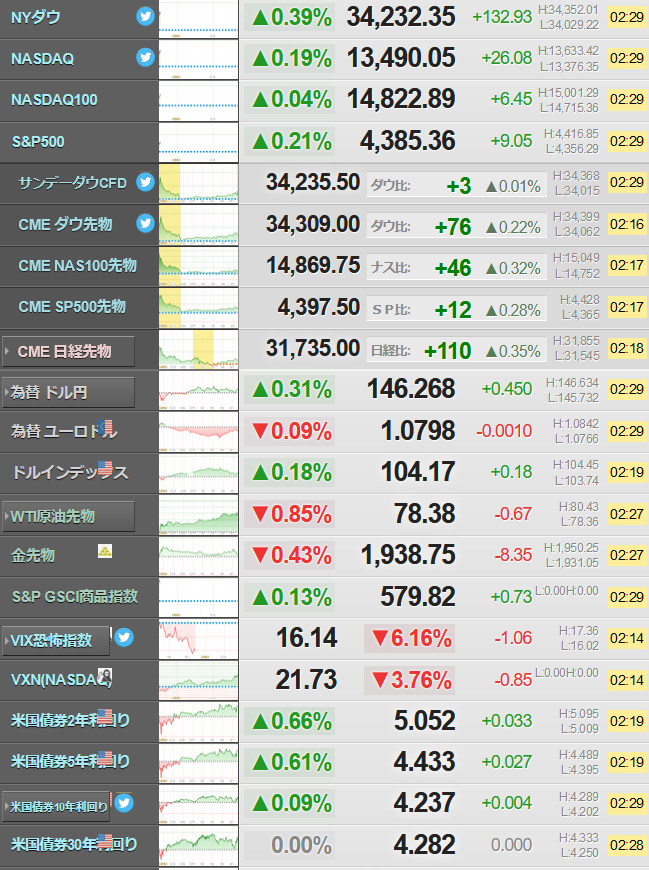Open the CME 日経先物 mini chart
Viewport: 649px width, 870px height.
click(x=199, y=350)
